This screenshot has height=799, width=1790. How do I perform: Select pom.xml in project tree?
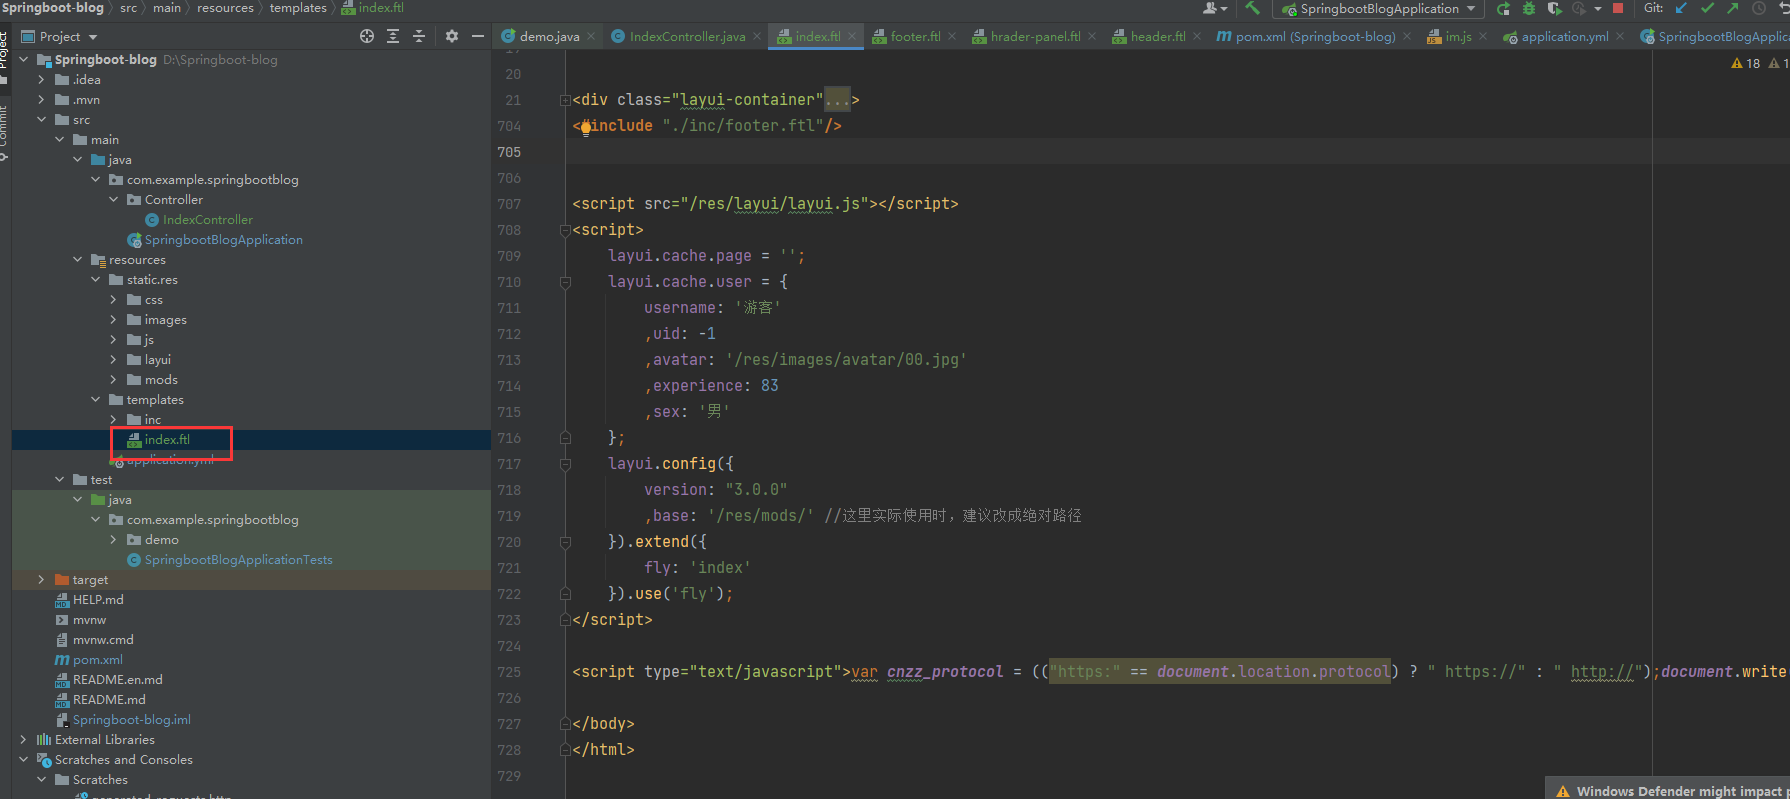click(97, 660)
